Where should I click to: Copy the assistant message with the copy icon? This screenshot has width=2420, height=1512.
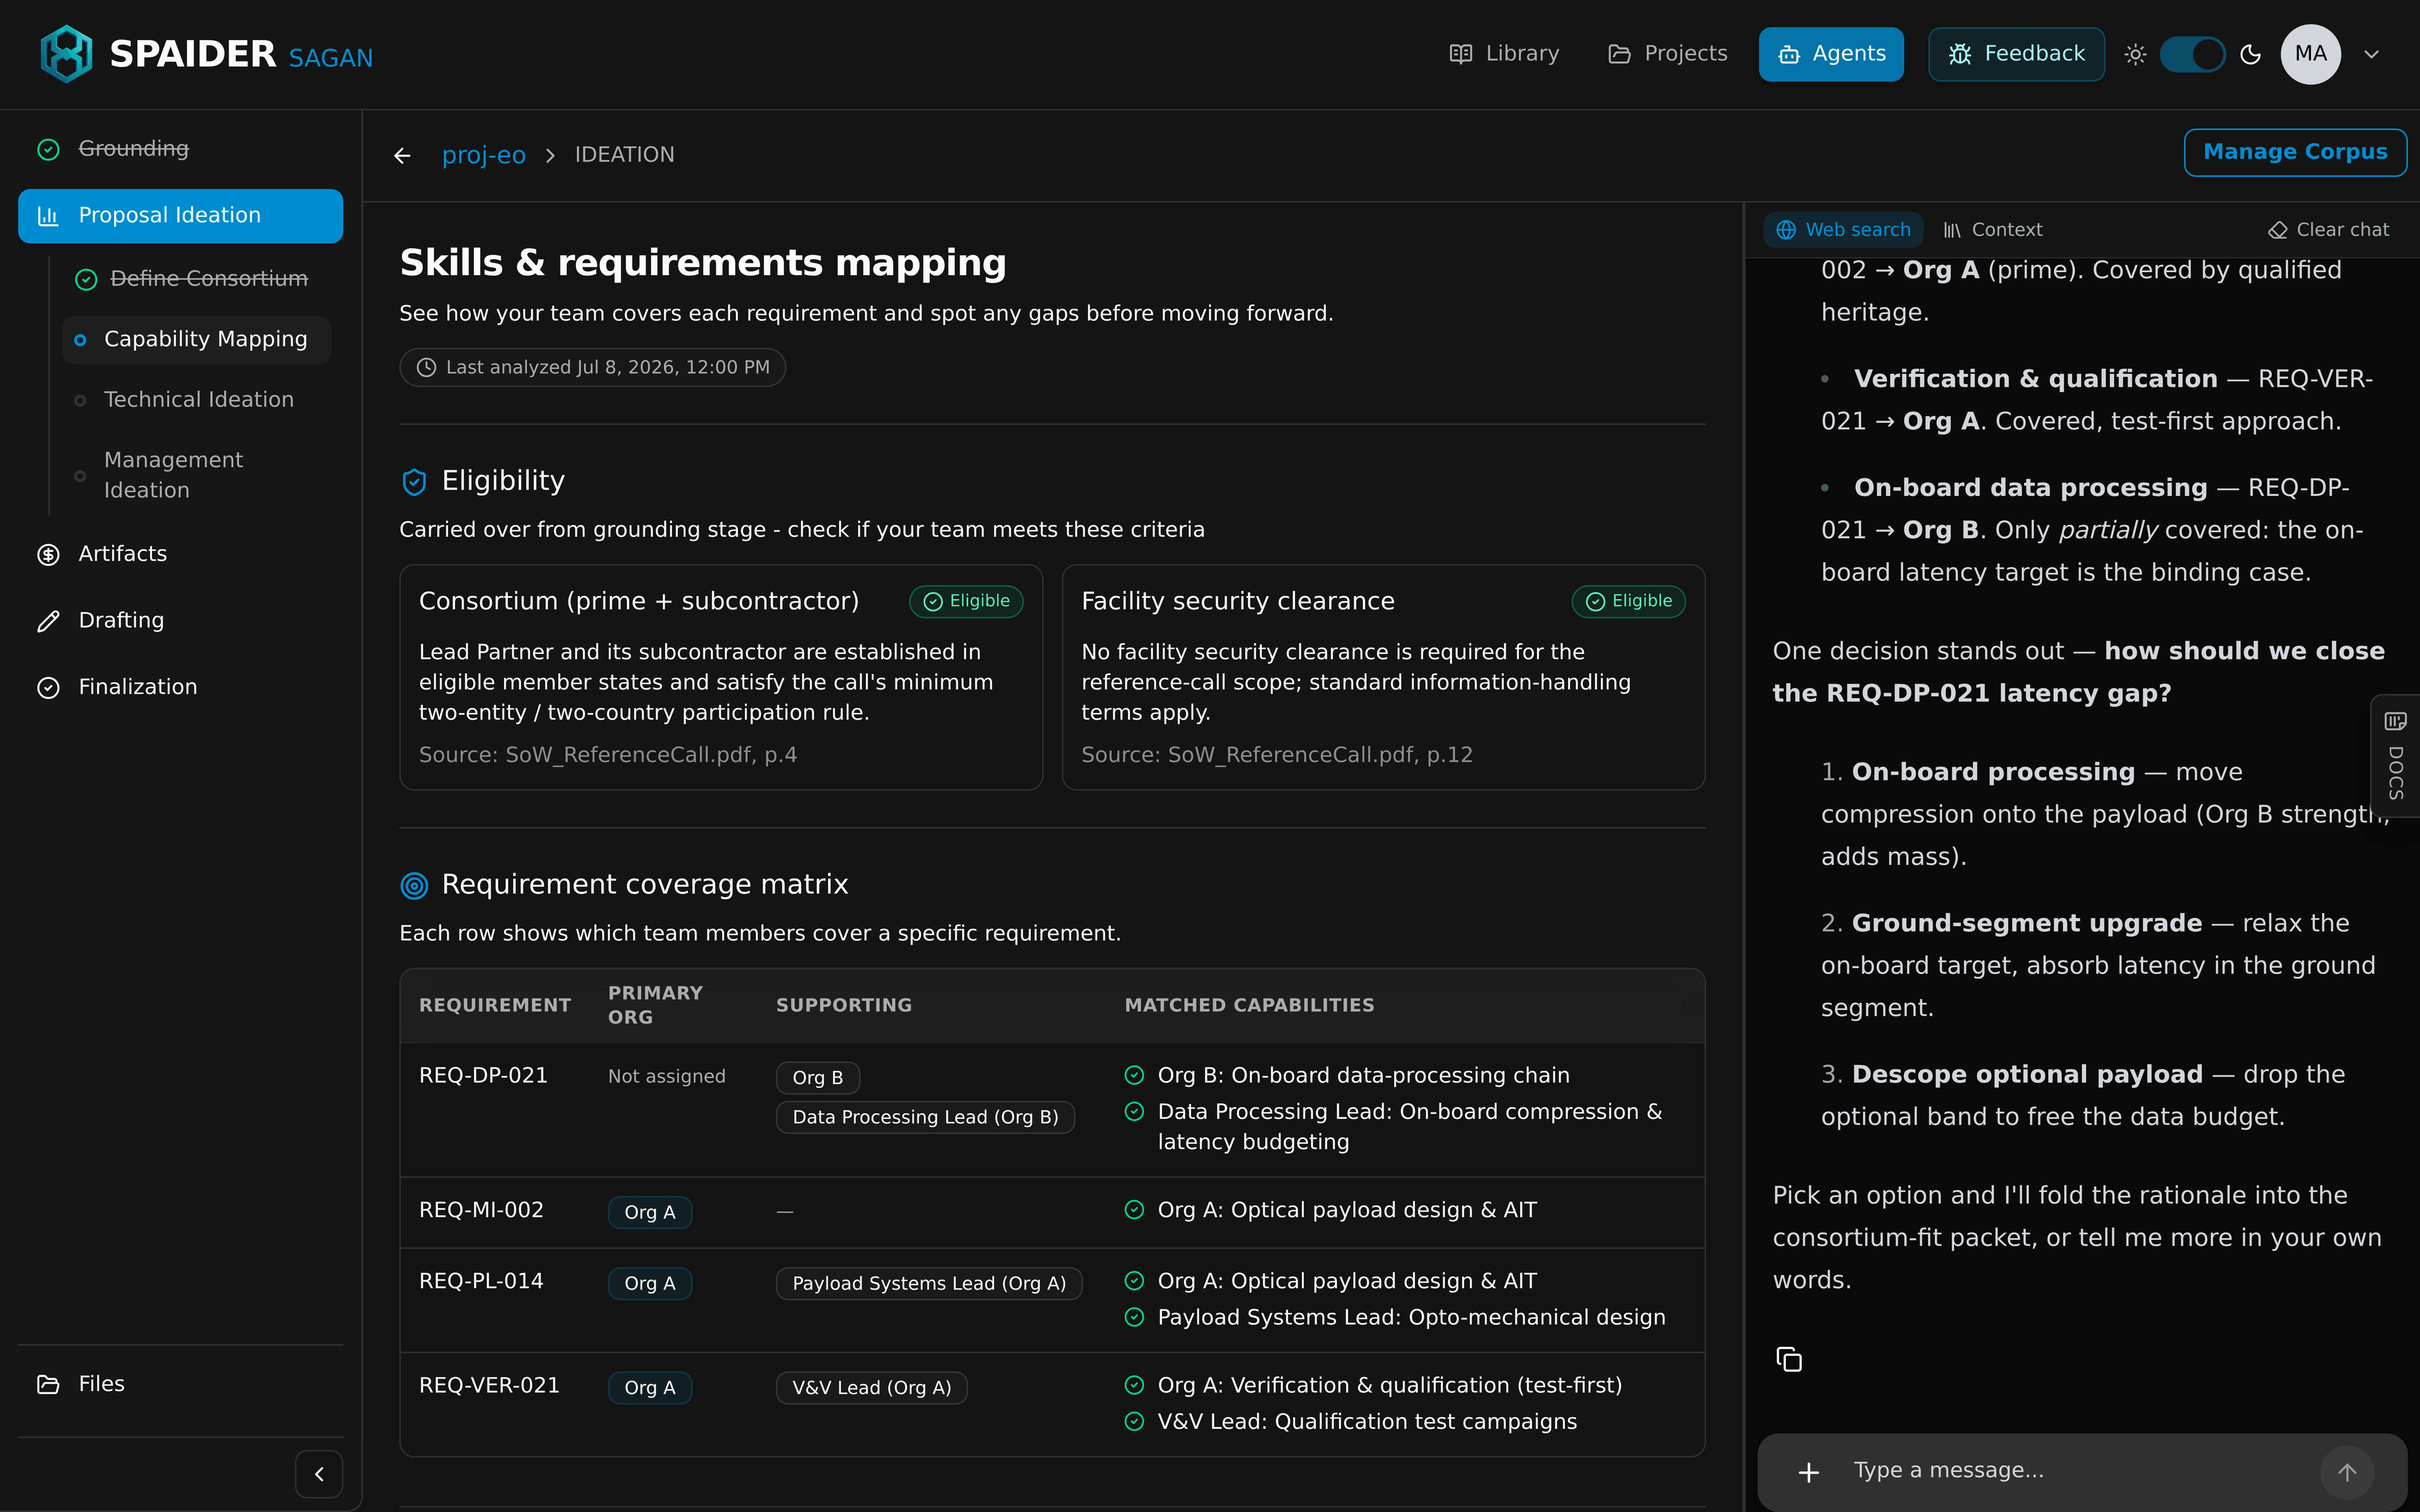coord(1788,1359)
